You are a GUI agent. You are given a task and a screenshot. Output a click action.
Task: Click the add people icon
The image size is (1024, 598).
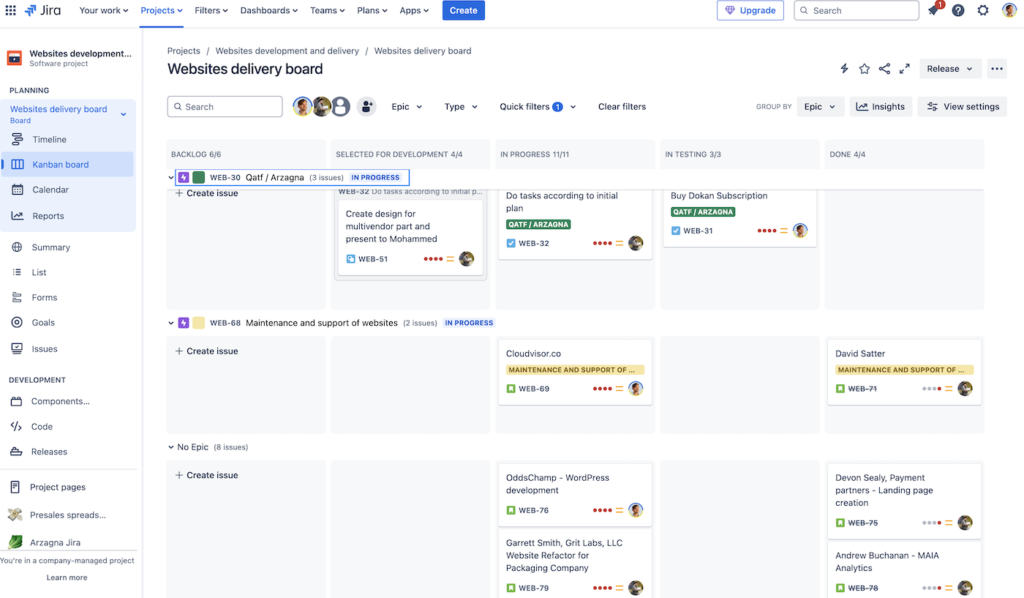[x=367, y=106]
